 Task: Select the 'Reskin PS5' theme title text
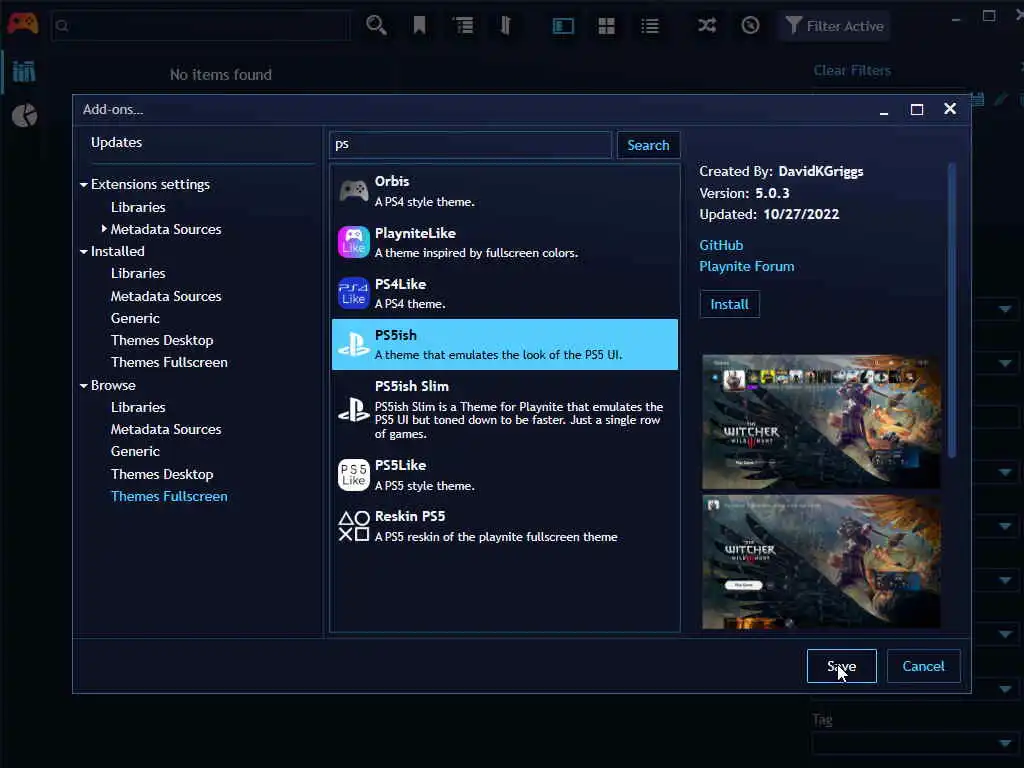tap(409, 516)
